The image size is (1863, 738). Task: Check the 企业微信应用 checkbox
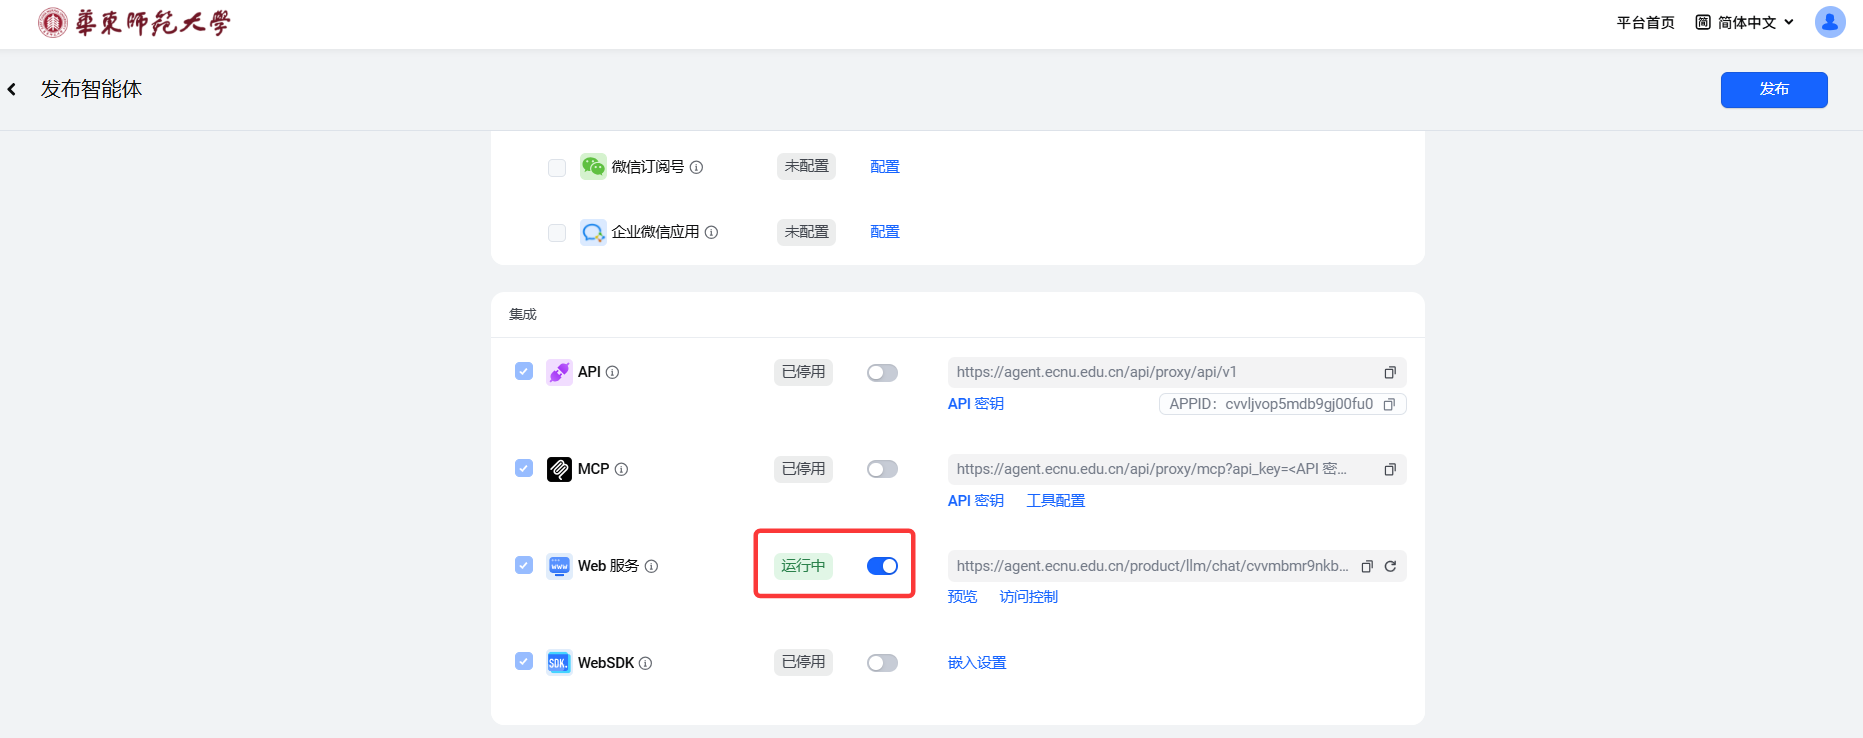[557, 233]
